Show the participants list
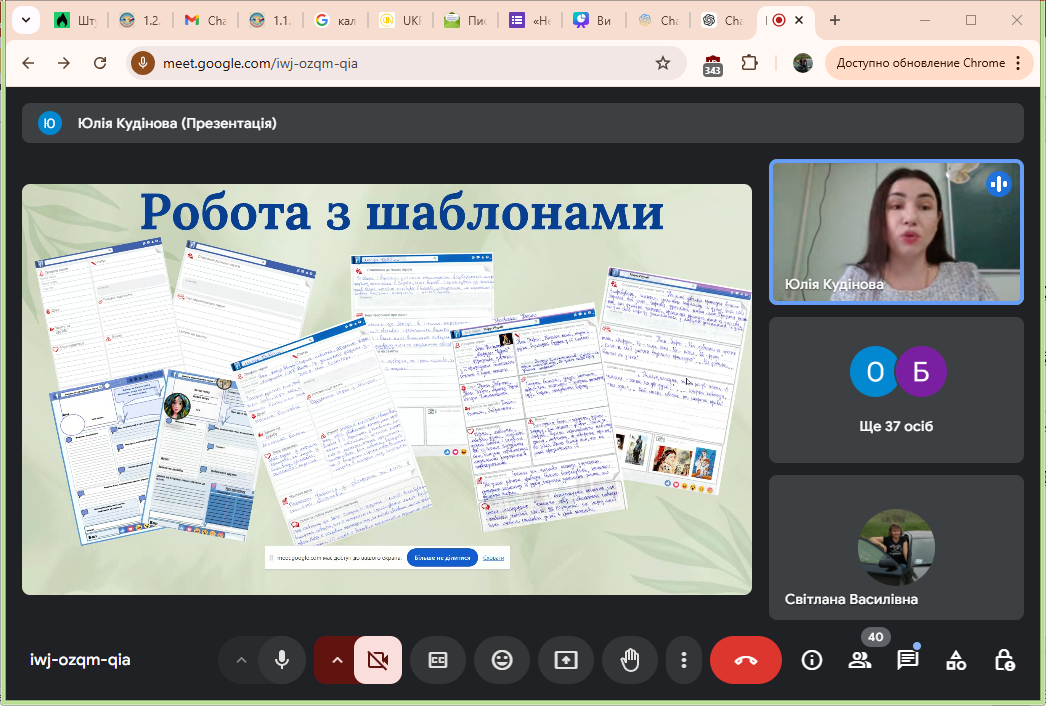 coord(860,660)
